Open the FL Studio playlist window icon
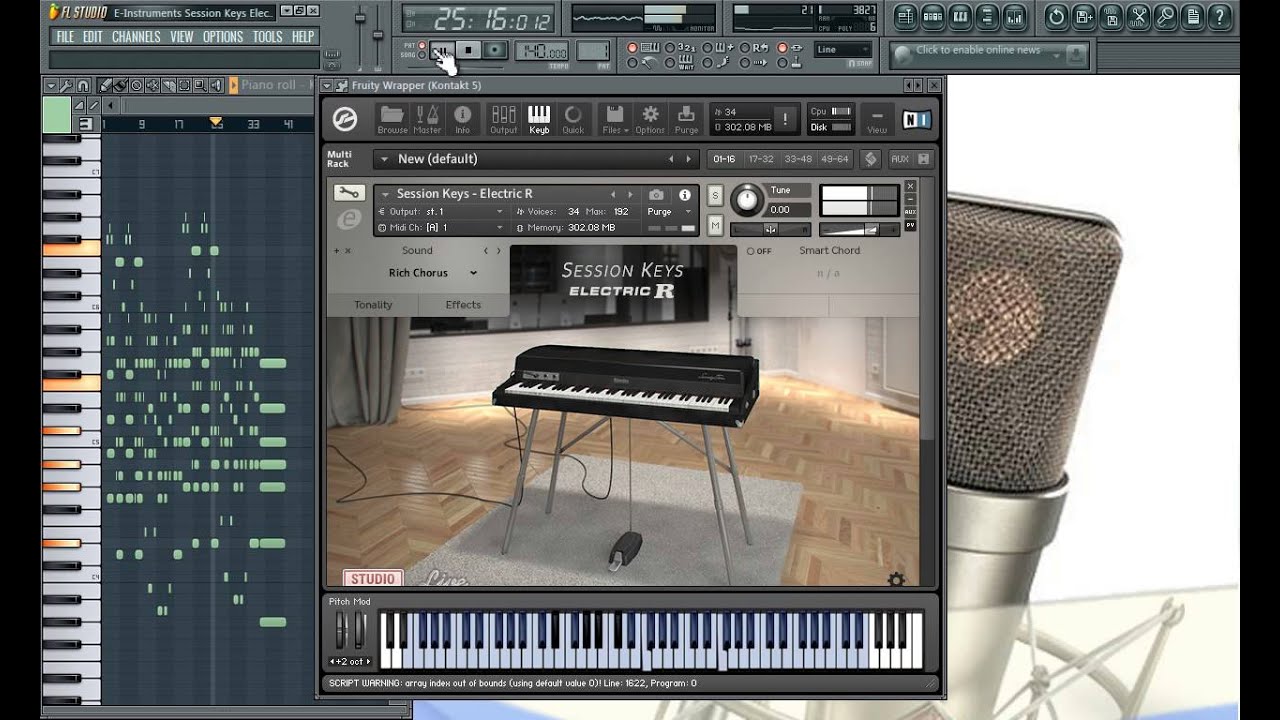The height and width of the screenshot is (720, 1280). [905, 16]
